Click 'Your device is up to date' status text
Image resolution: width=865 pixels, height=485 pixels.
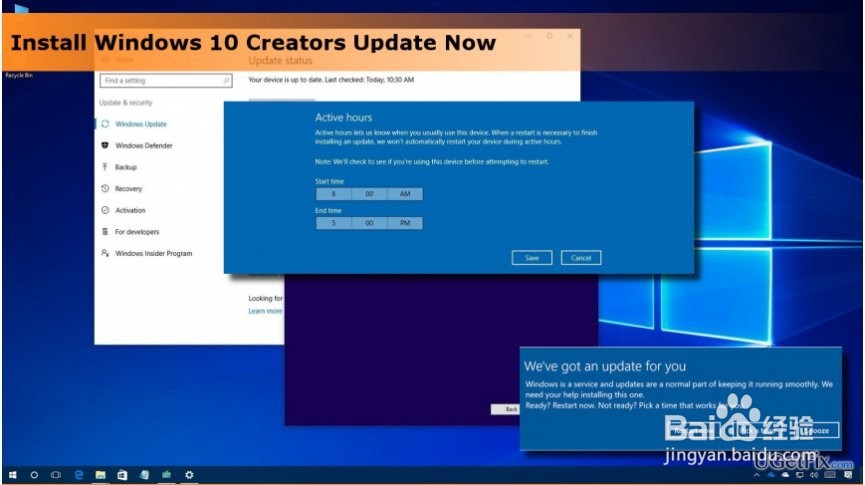(x=331, y=80)
